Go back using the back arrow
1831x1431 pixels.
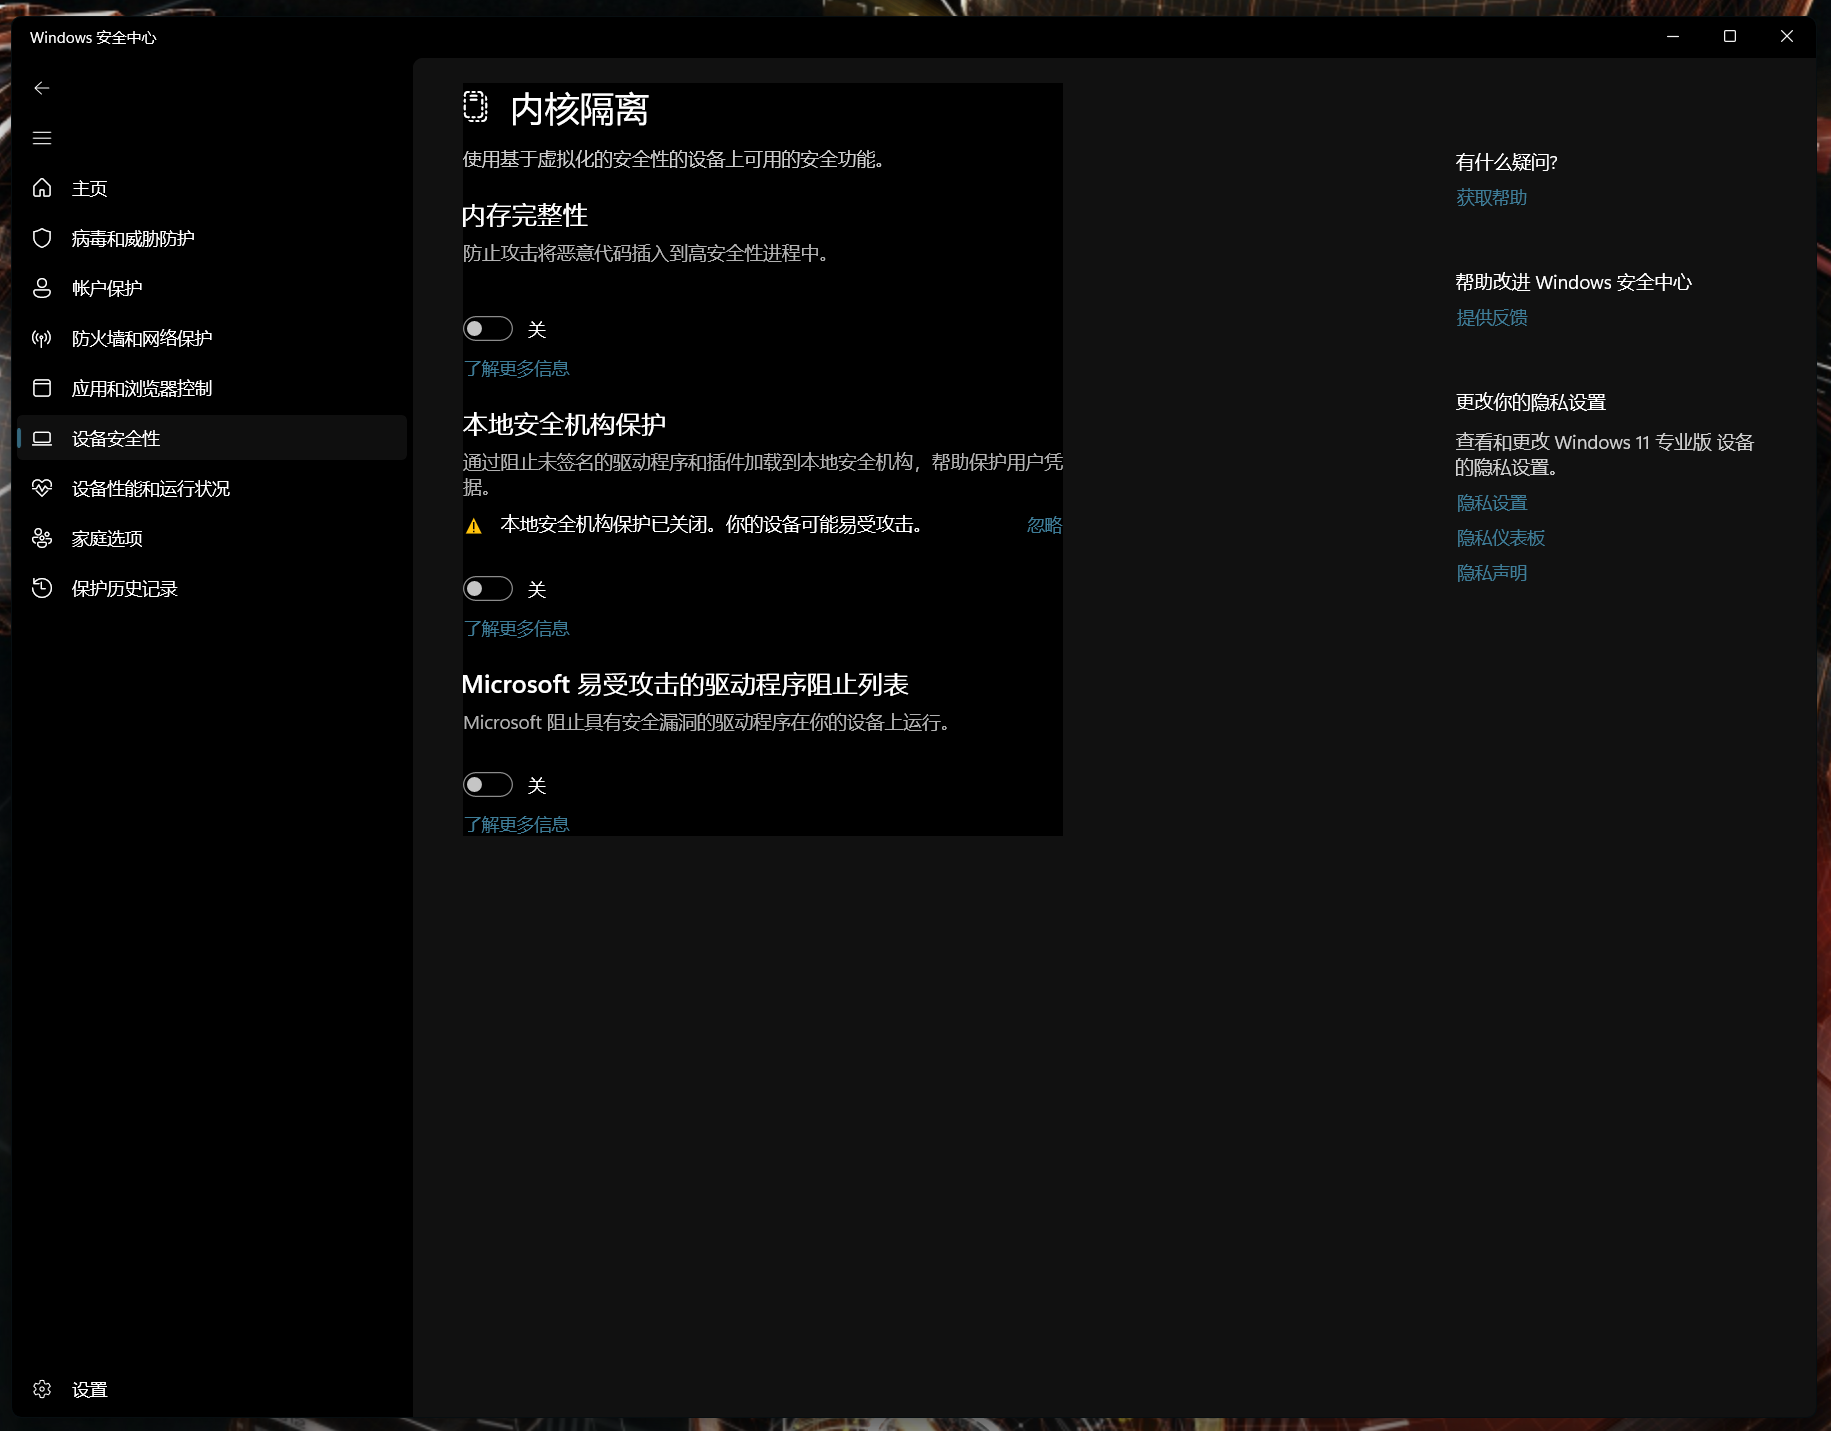pos(42,88)
